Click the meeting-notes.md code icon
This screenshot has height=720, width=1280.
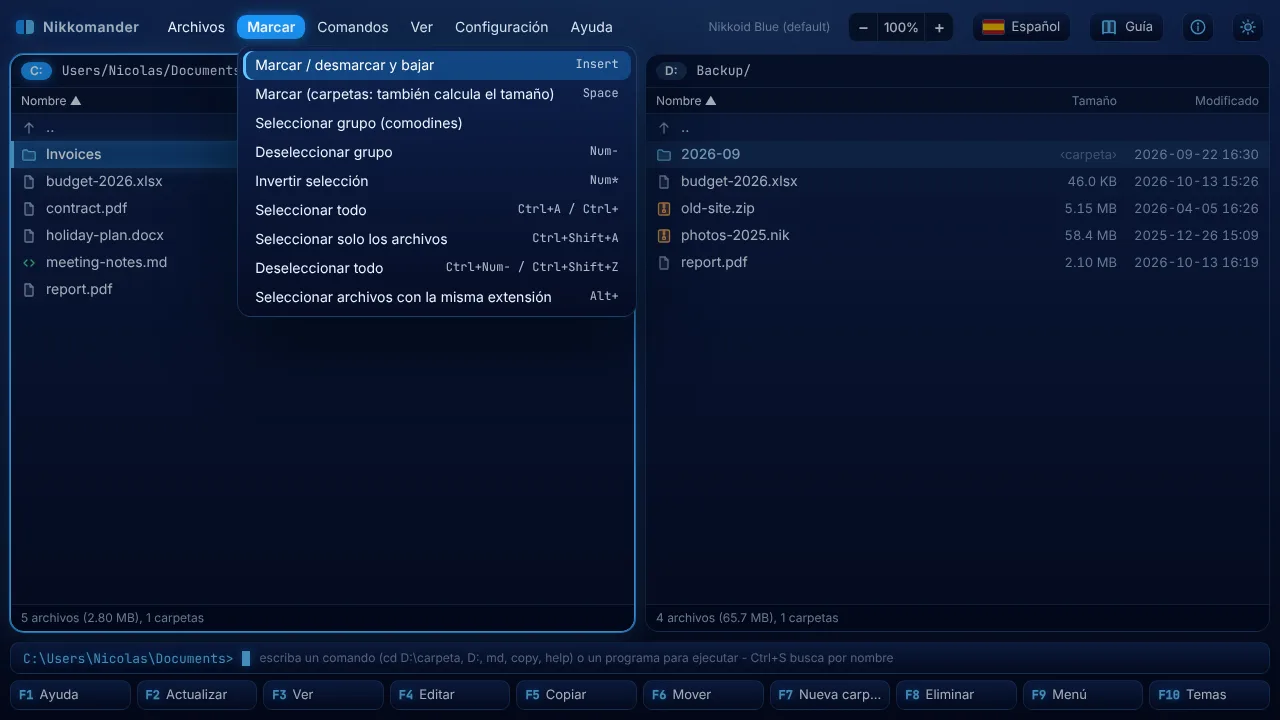29,263
